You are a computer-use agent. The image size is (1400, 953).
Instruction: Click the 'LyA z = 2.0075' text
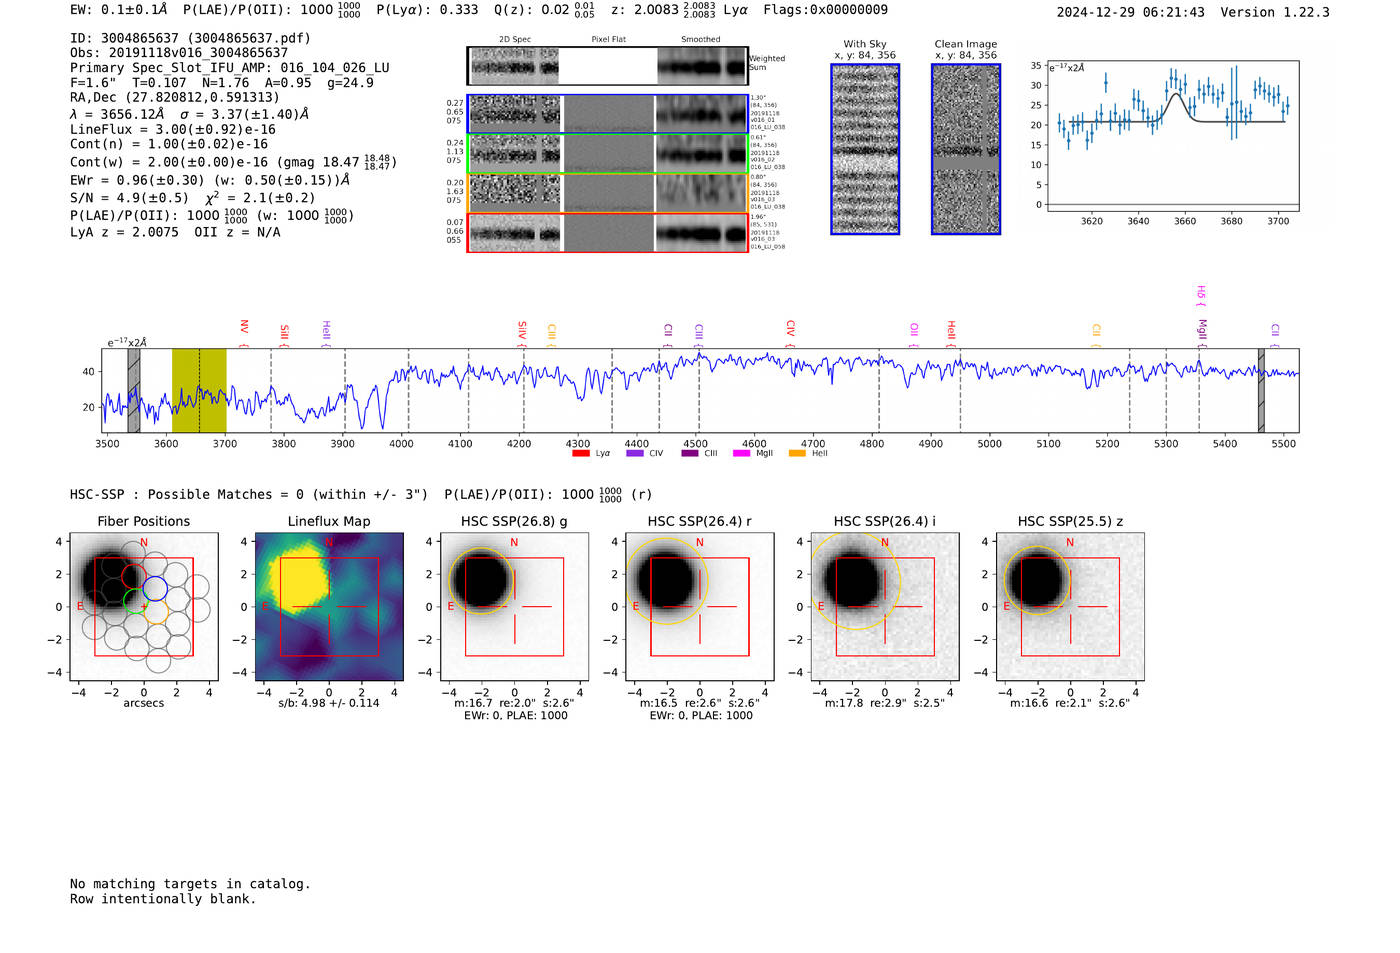124,232
